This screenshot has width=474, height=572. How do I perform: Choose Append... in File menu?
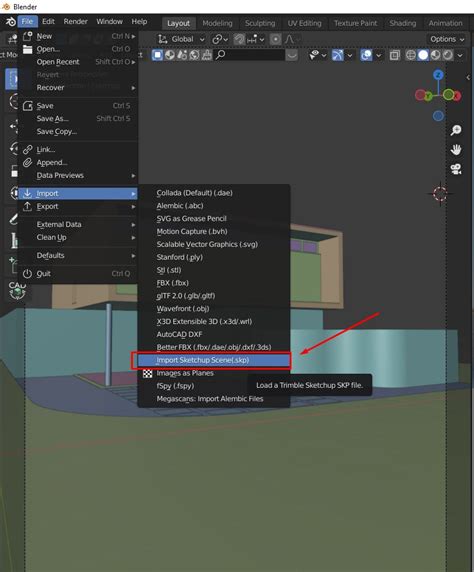(78, 163)
